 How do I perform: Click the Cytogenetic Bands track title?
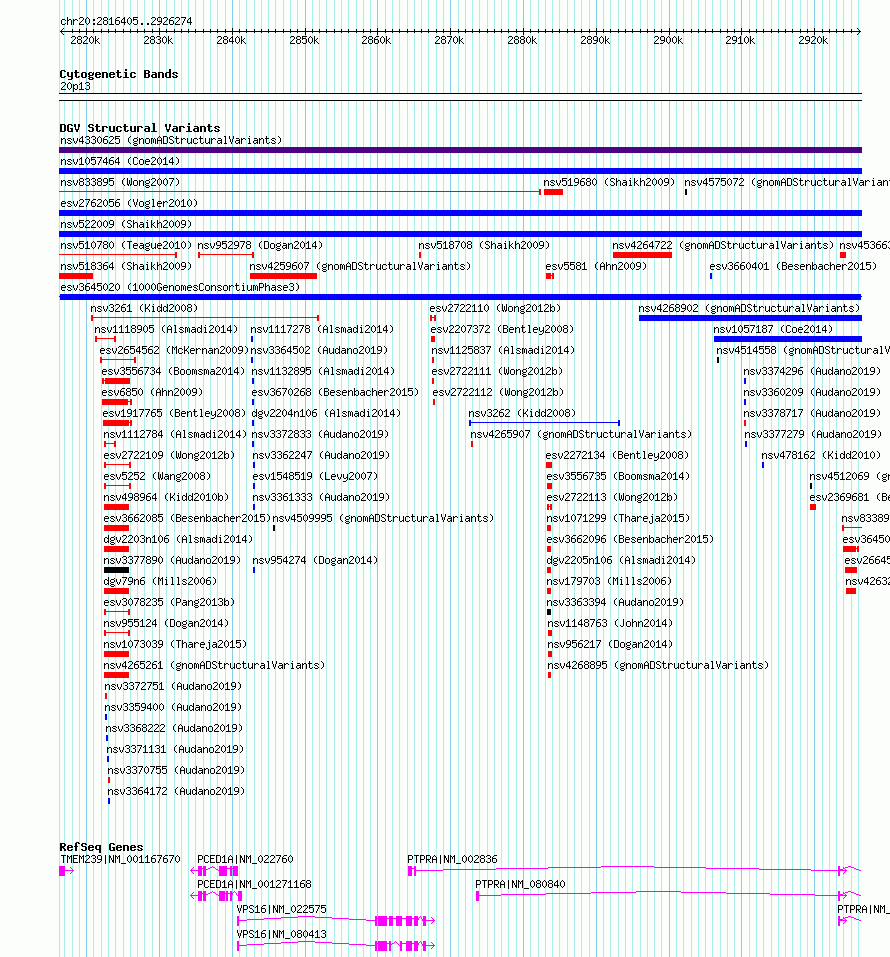click(x=119, y=74)
